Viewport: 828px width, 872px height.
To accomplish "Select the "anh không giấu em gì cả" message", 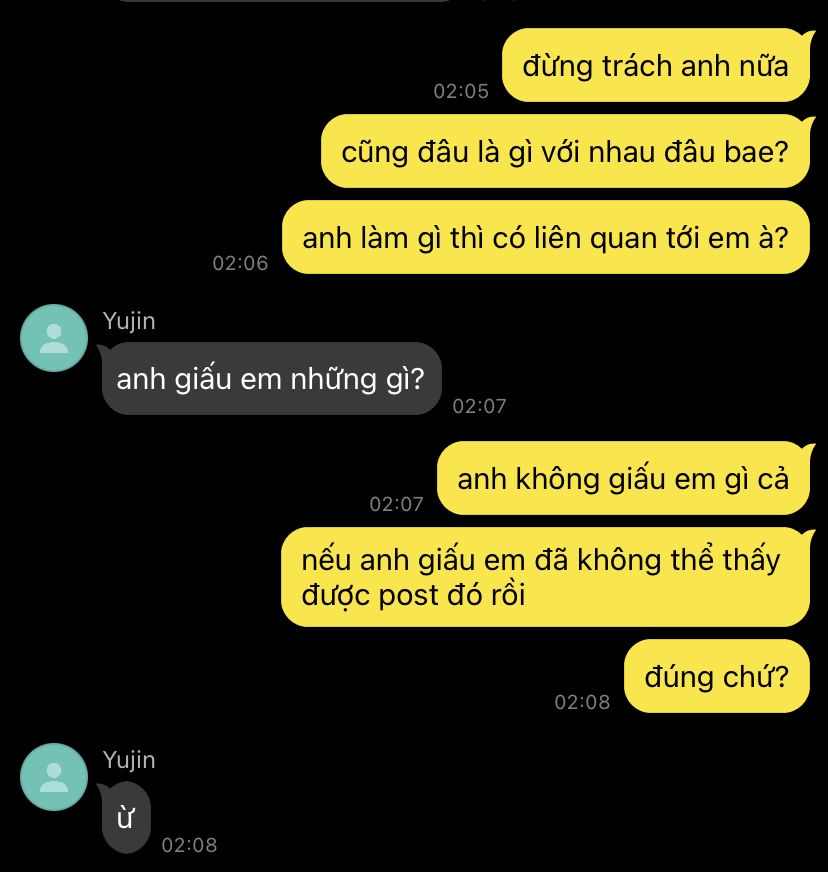I will point(623,478).
